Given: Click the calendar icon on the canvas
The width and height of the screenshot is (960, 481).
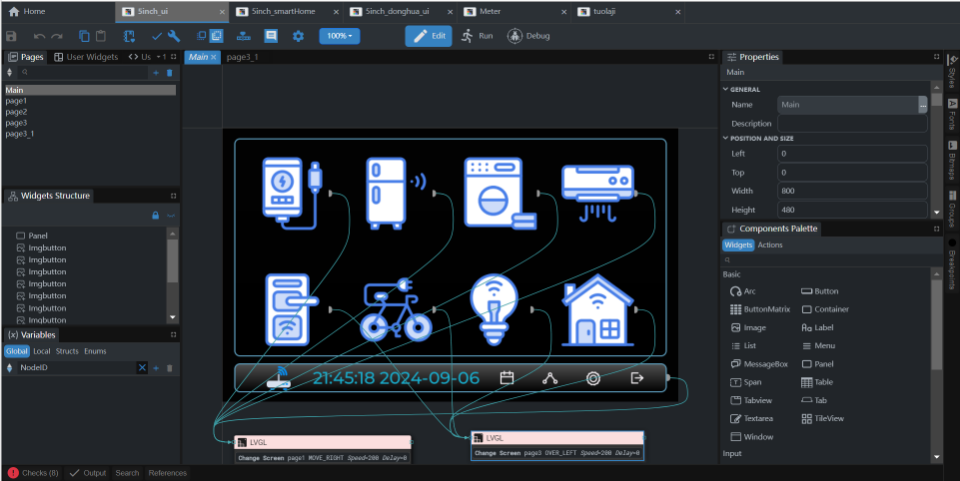Looking at the screenshot, I should click(507, 378).
